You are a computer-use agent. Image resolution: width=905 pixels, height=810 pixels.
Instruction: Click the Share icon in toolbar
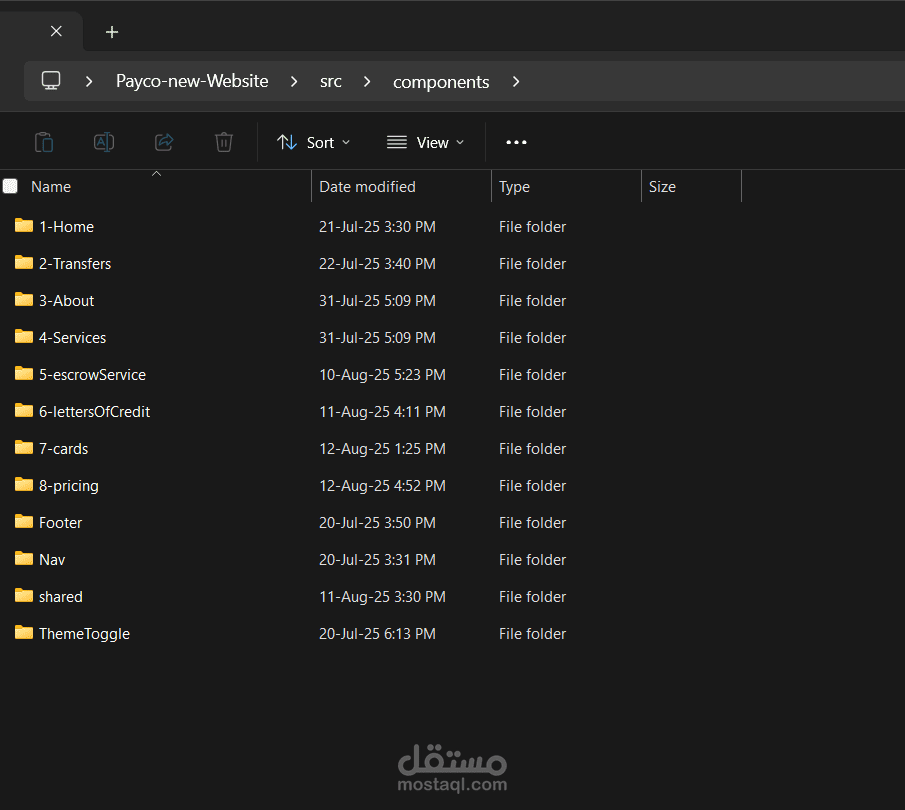click(164, 142)
